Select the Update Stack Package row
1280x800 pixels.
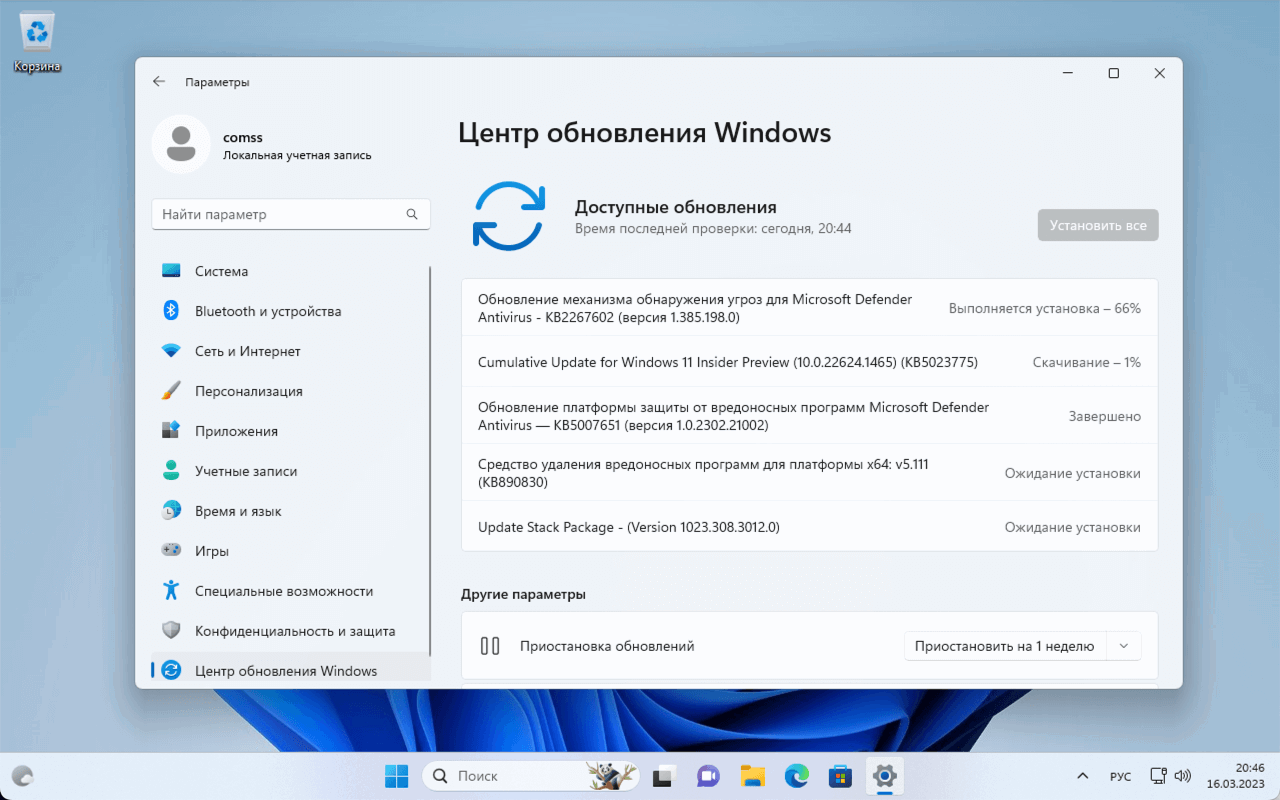tap(809, 527)
